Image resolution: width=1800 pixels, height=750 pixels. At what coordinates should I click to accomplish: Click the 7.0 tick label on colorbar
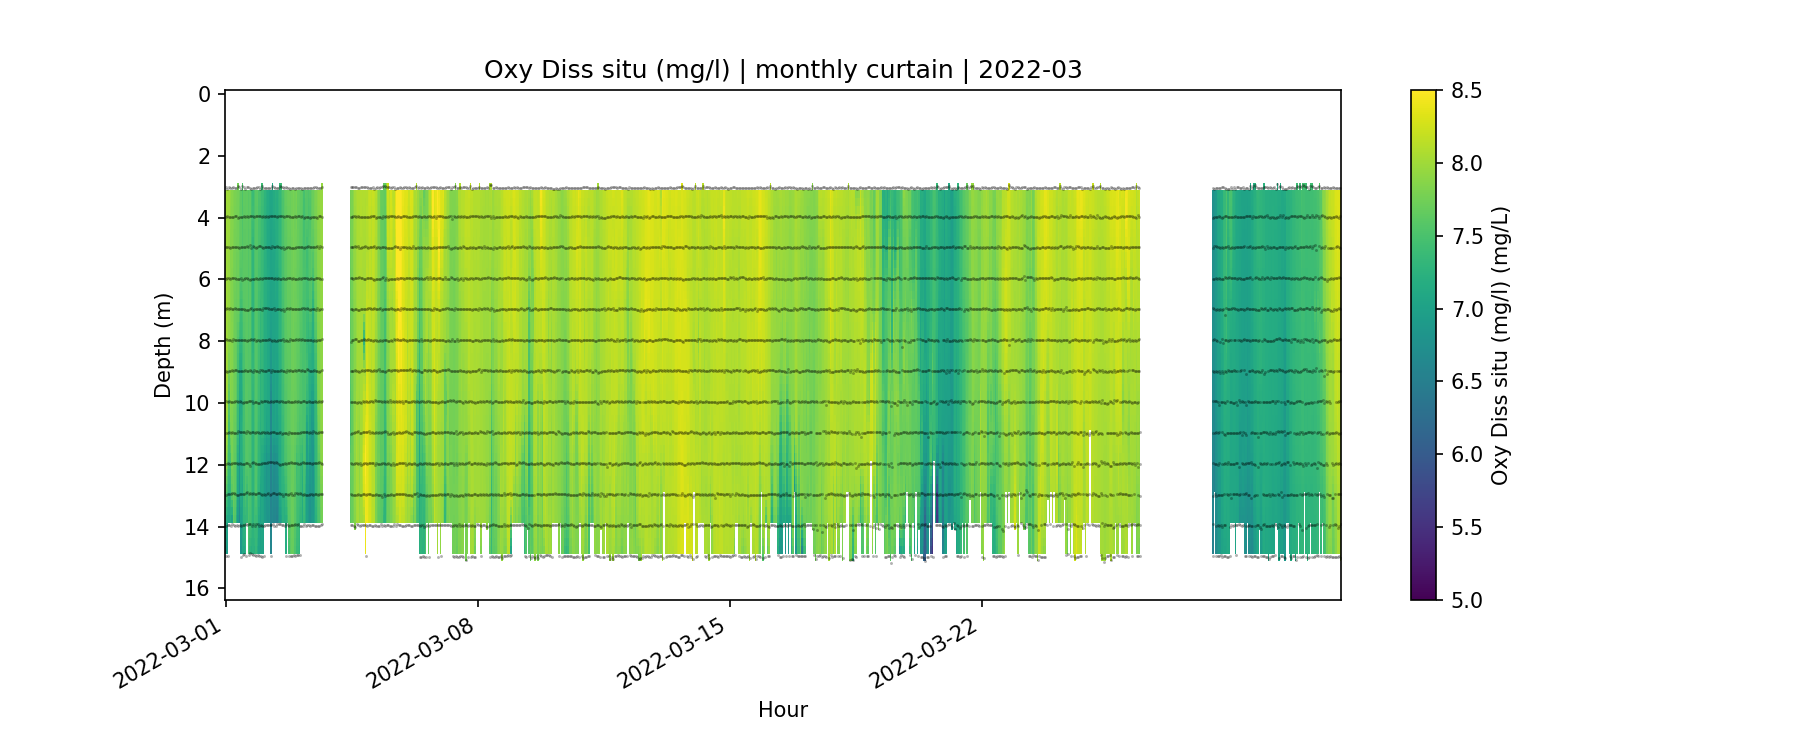point(1466,309)
